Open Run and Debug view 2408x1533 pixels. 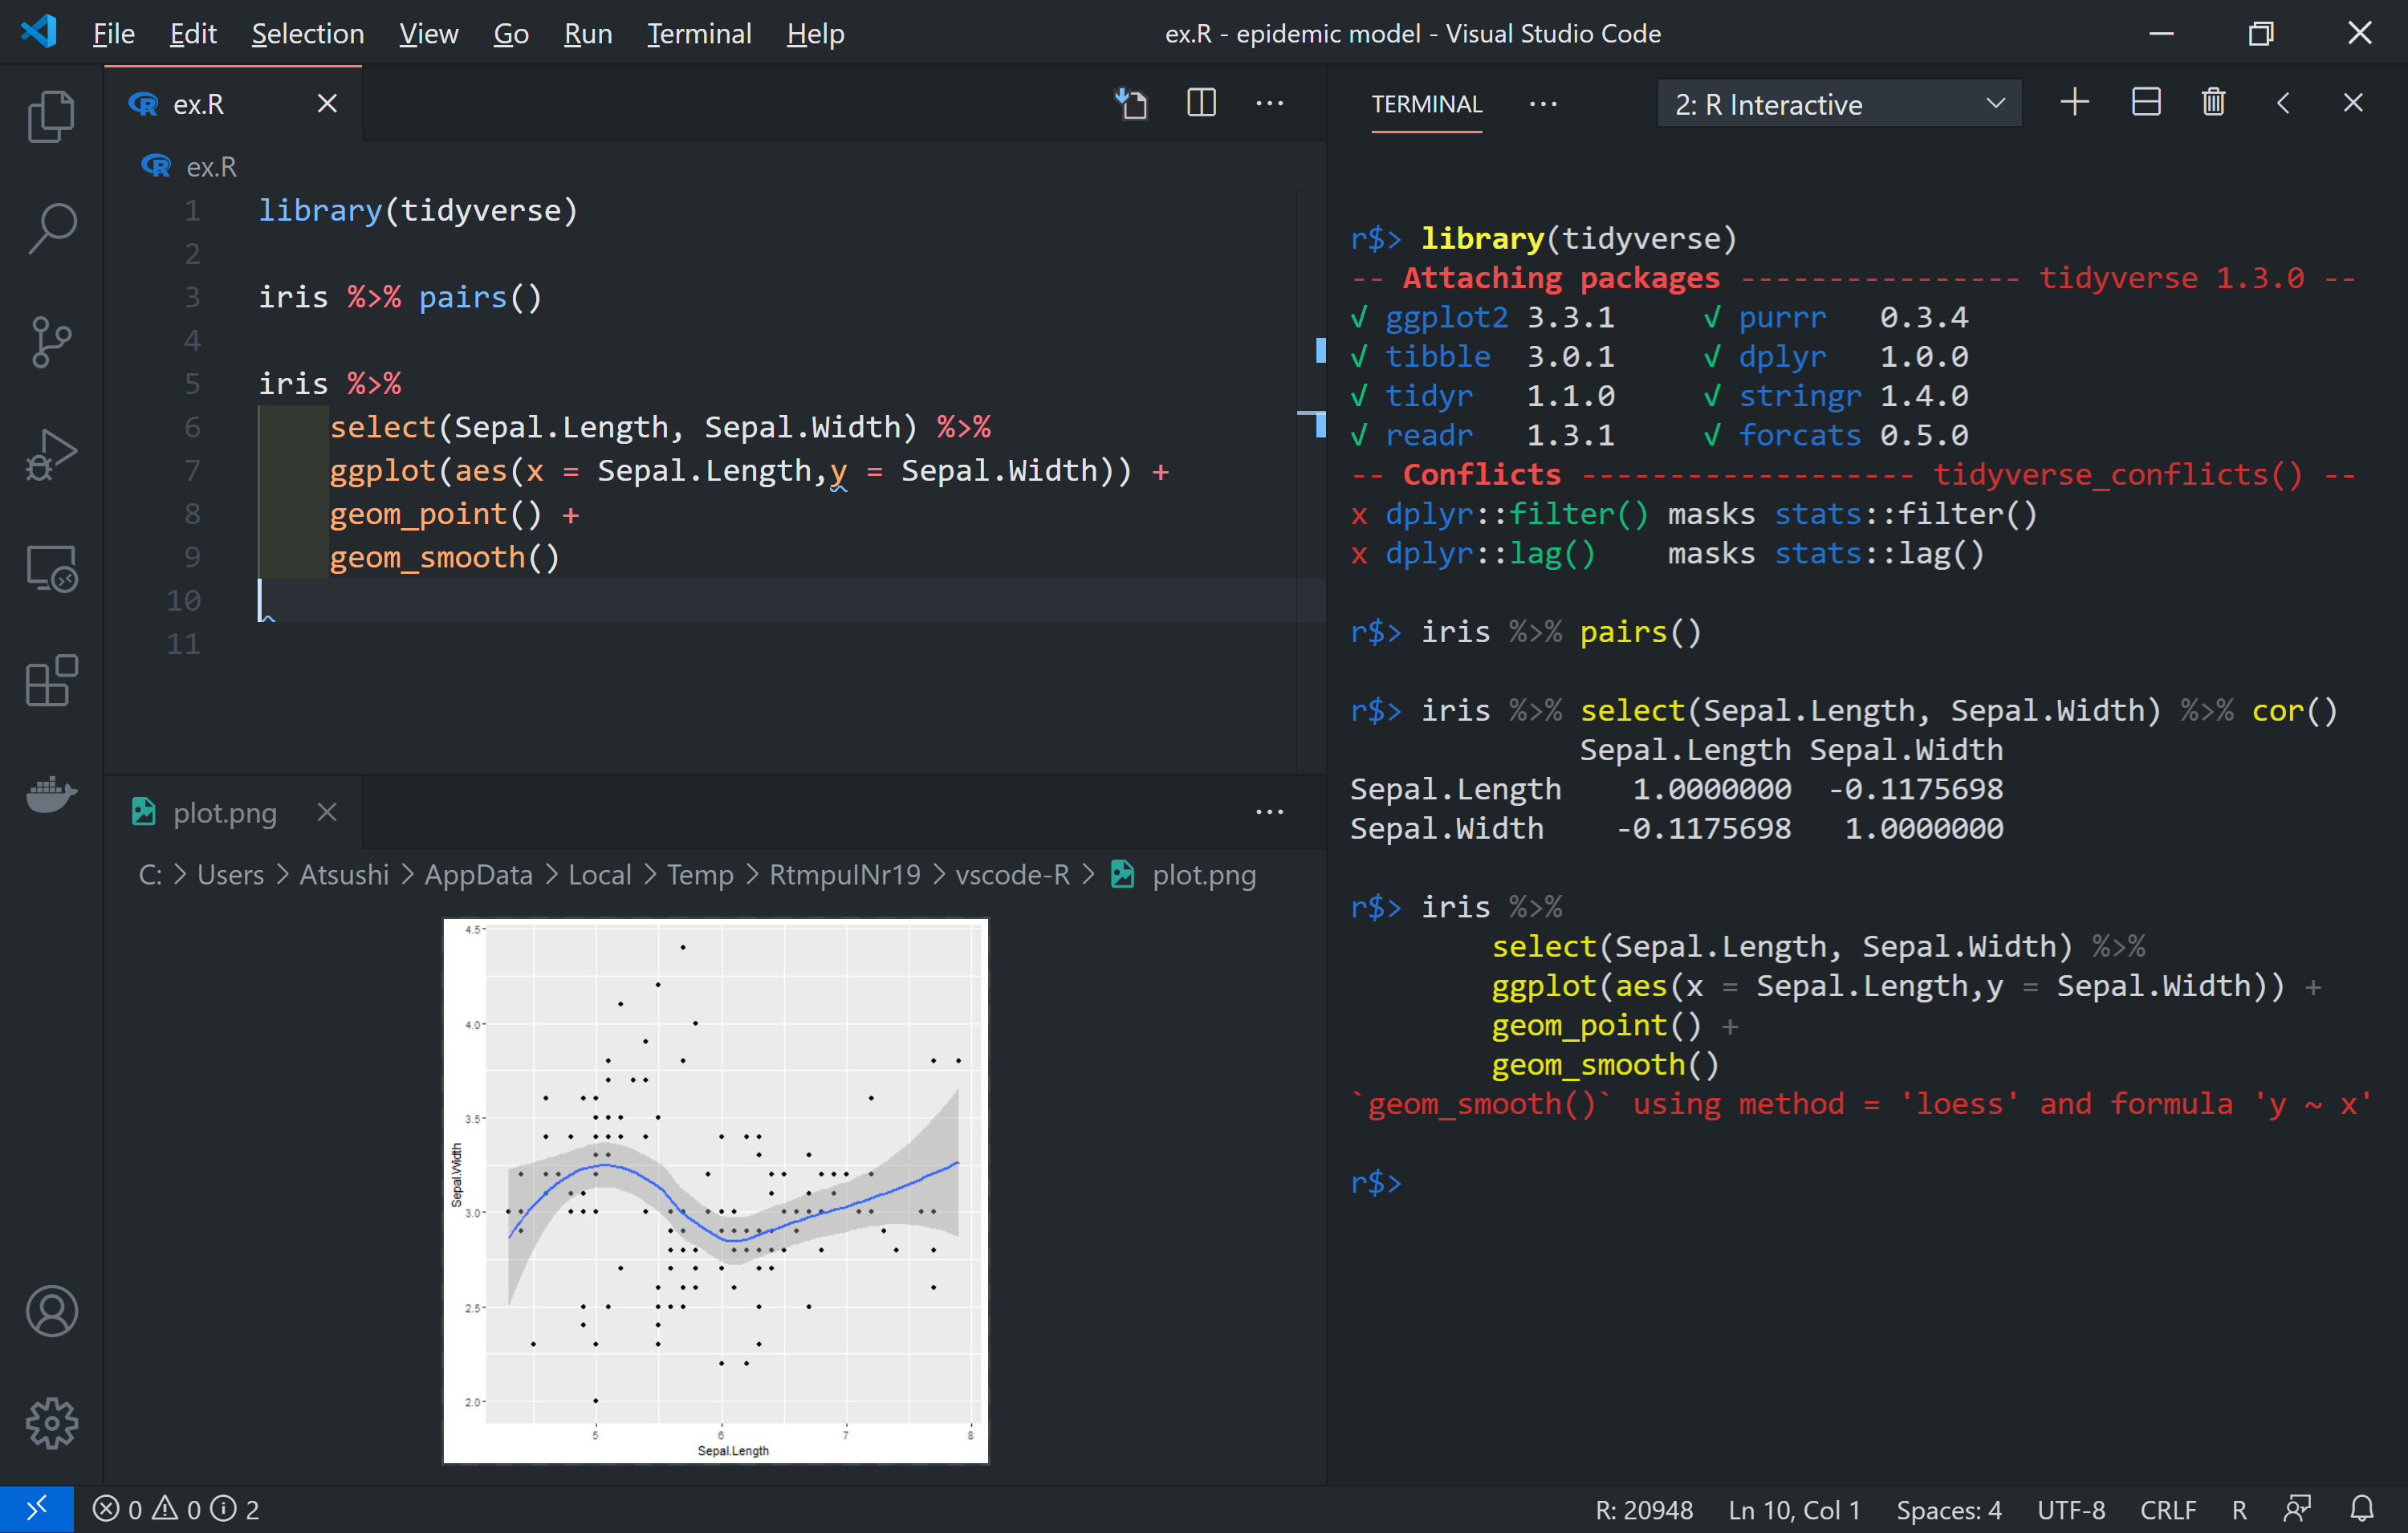(x=51, y=455)
